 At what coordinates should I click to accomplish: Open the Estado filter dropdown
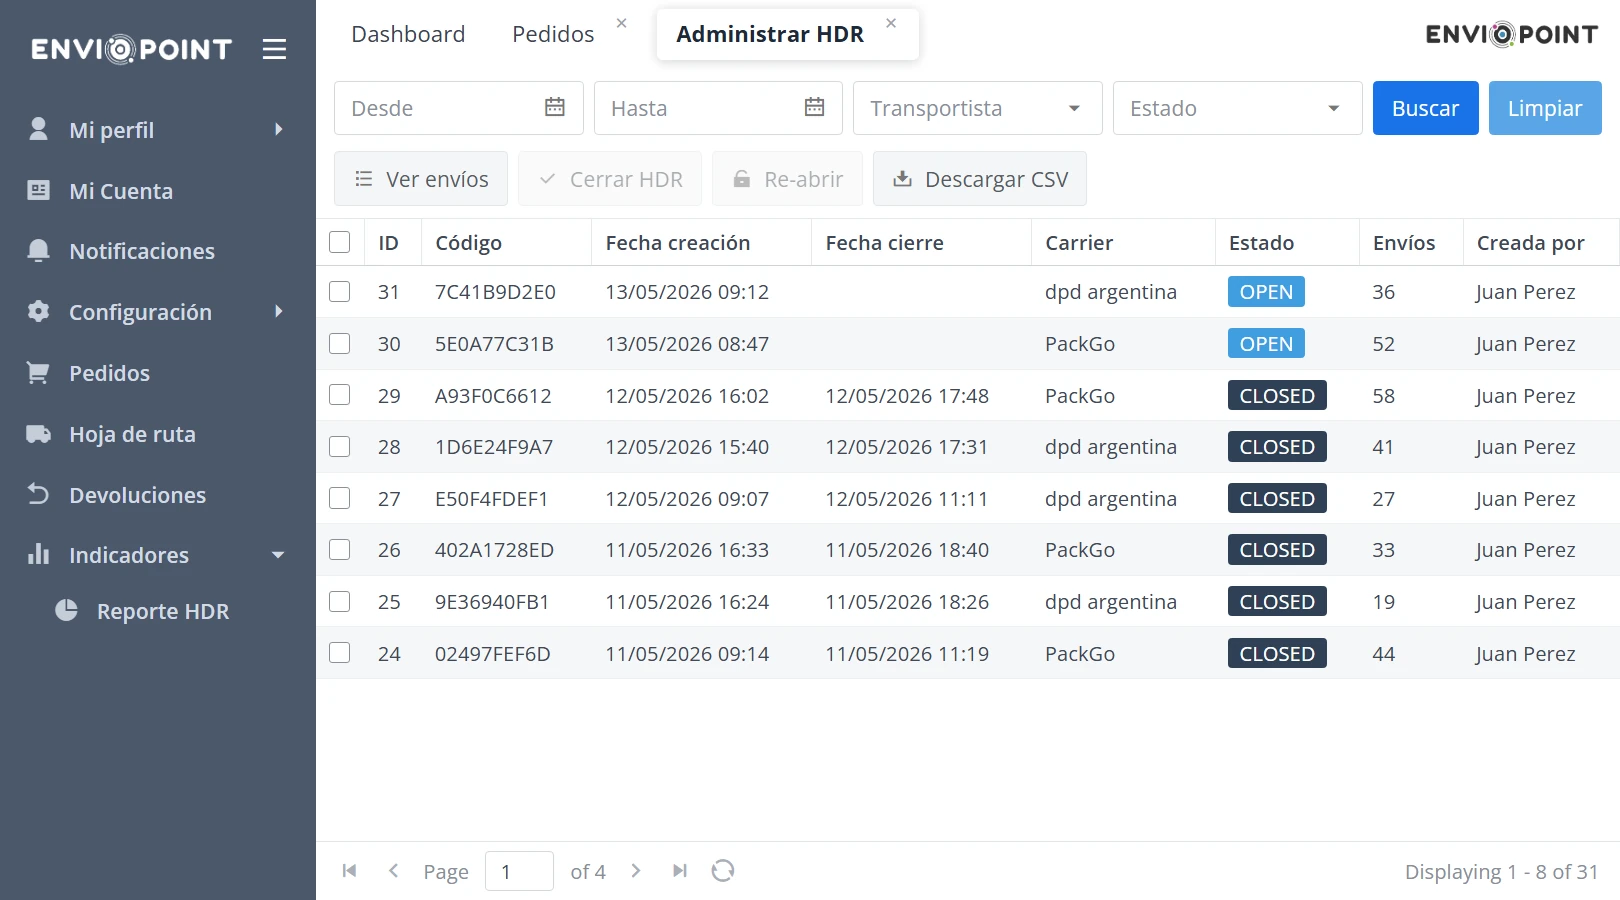(x=1237, y=108)
